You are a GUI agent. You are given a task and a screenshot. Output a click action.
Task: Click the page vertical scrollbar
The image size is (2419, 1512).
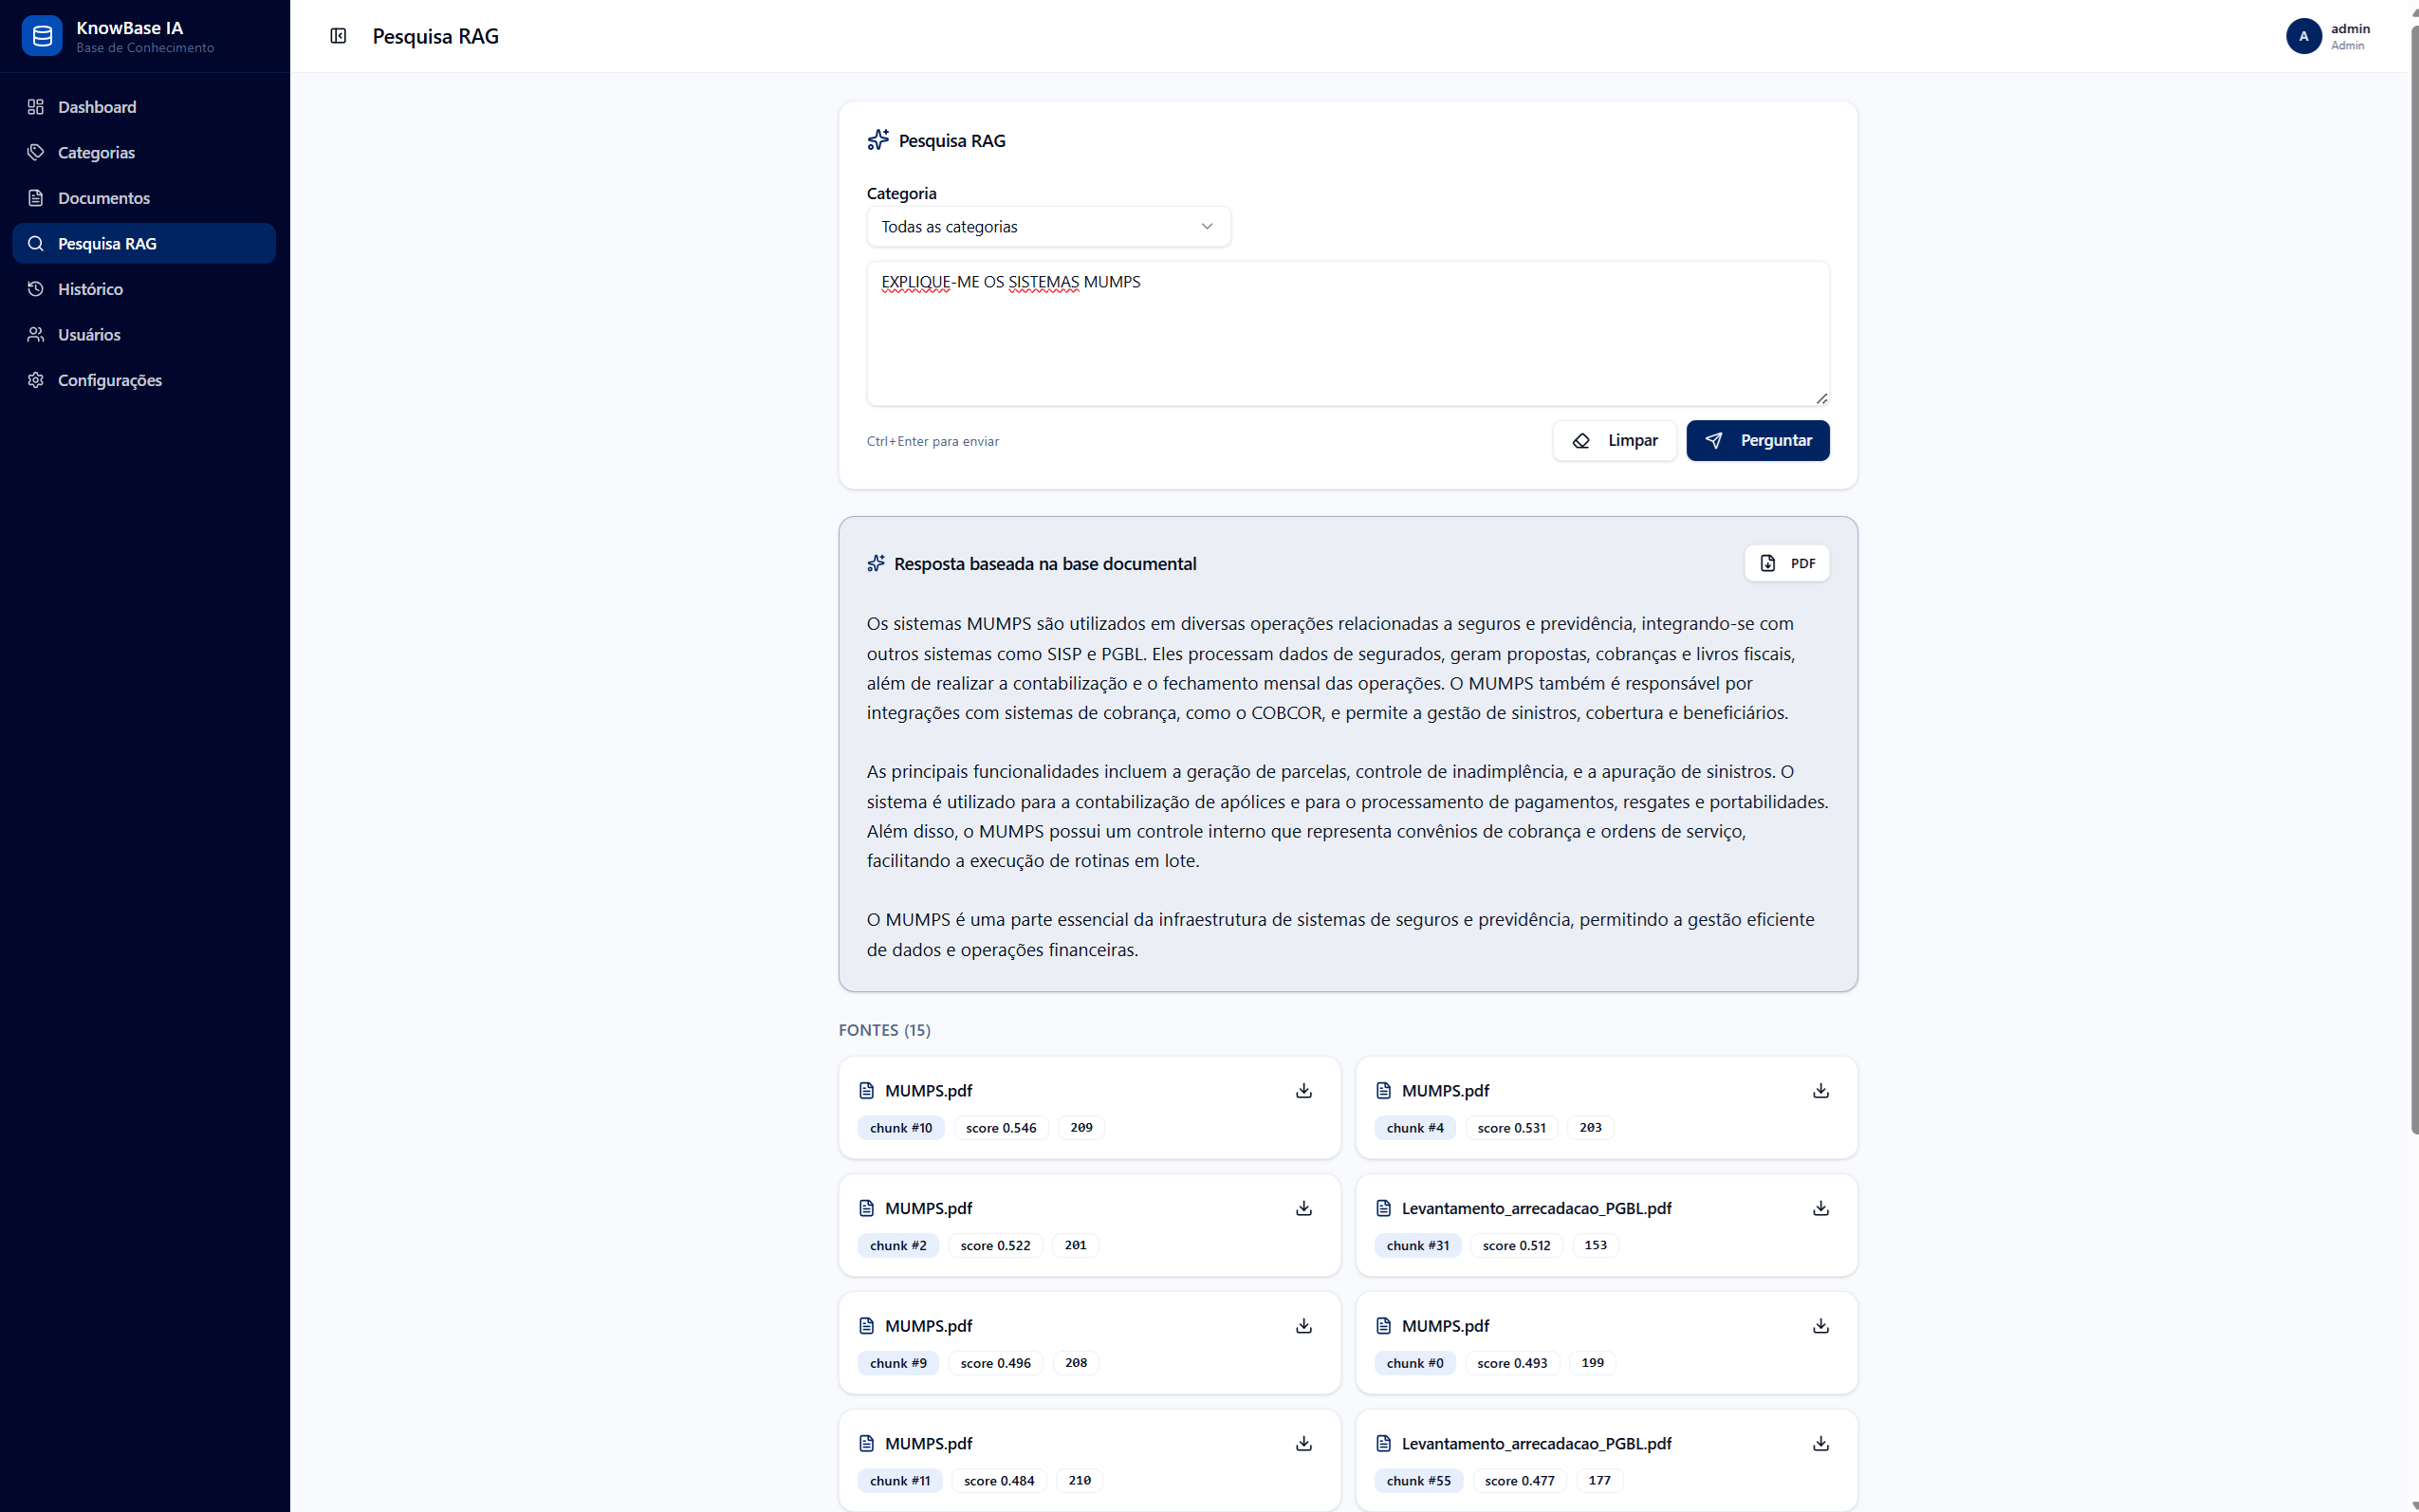2413,580
